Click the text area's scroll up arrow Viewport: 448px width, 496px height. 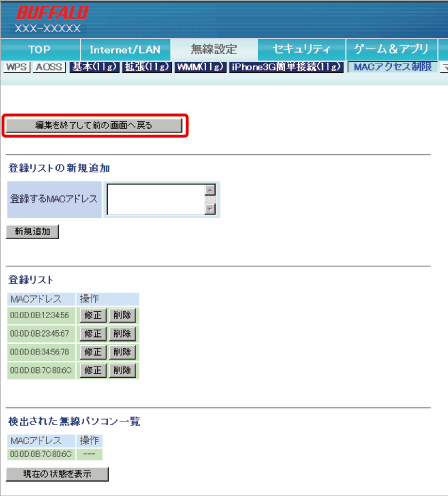point(210,190)
